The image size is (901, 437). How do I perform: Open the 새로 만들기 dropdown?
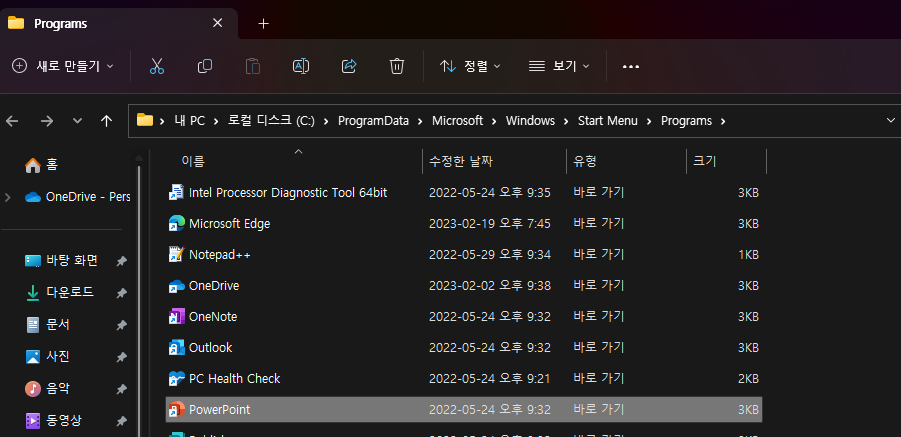(63, 66)
